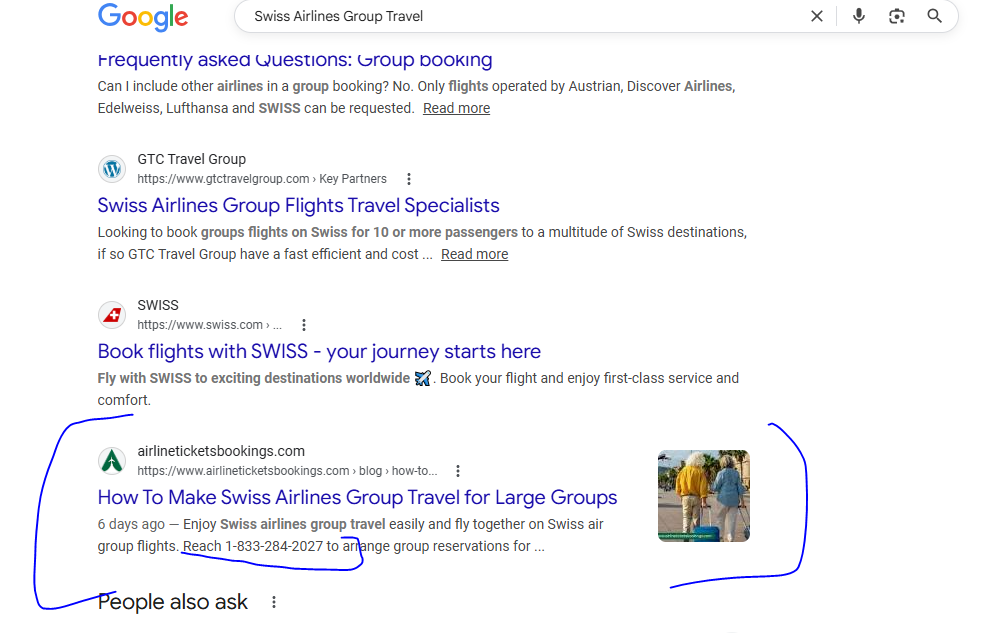This screenshot has height=633, width=1000.
Task: Click the magnifying glass search button
Action: point(935,16)
